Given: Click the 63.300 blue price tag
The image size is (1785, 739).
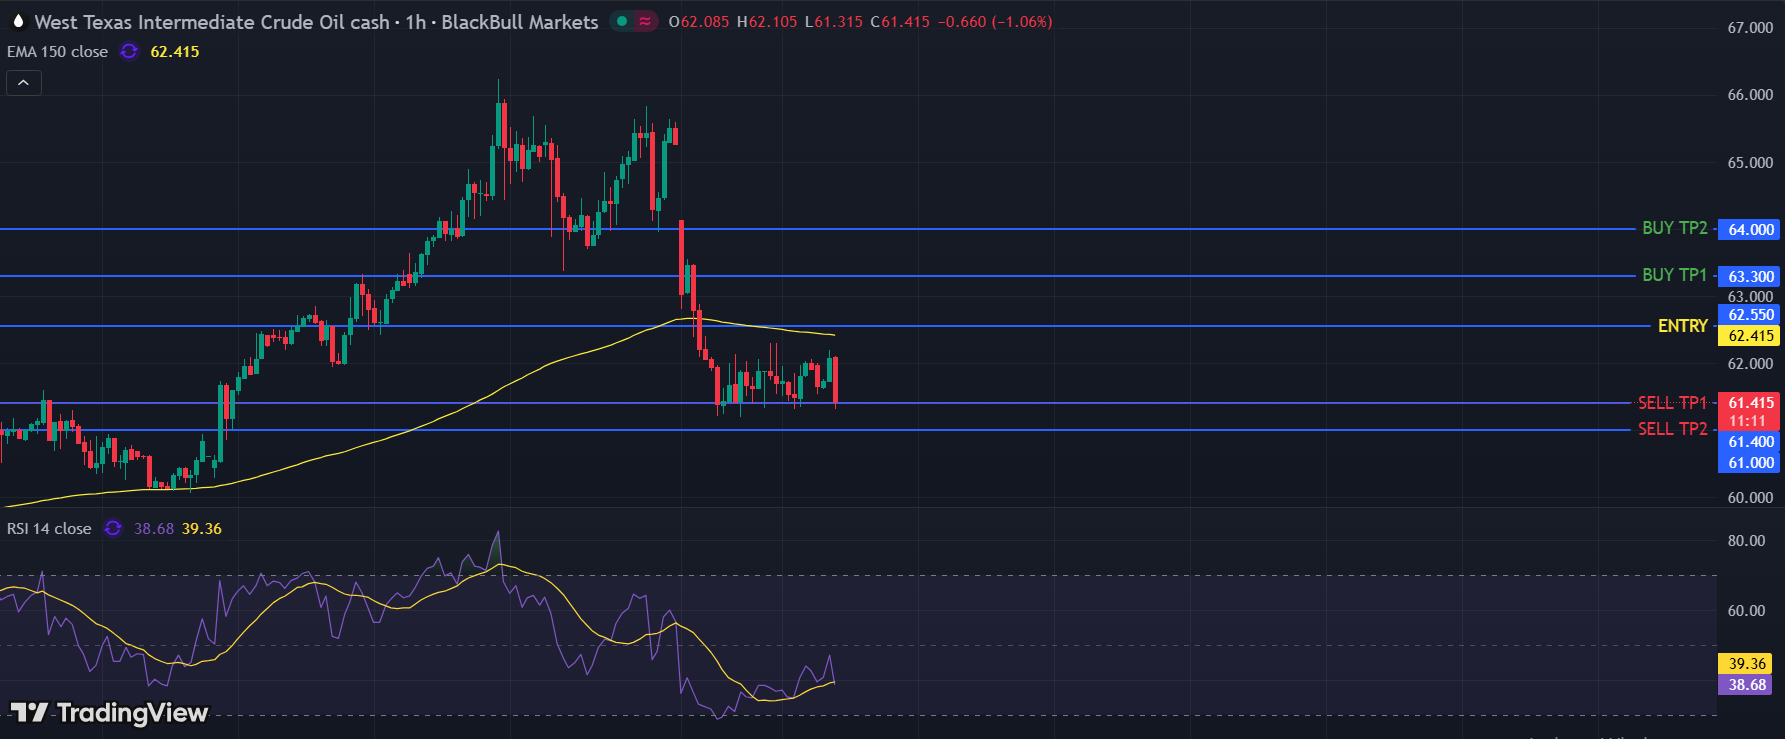Looking at the screenshot, I should point(1751,277).
